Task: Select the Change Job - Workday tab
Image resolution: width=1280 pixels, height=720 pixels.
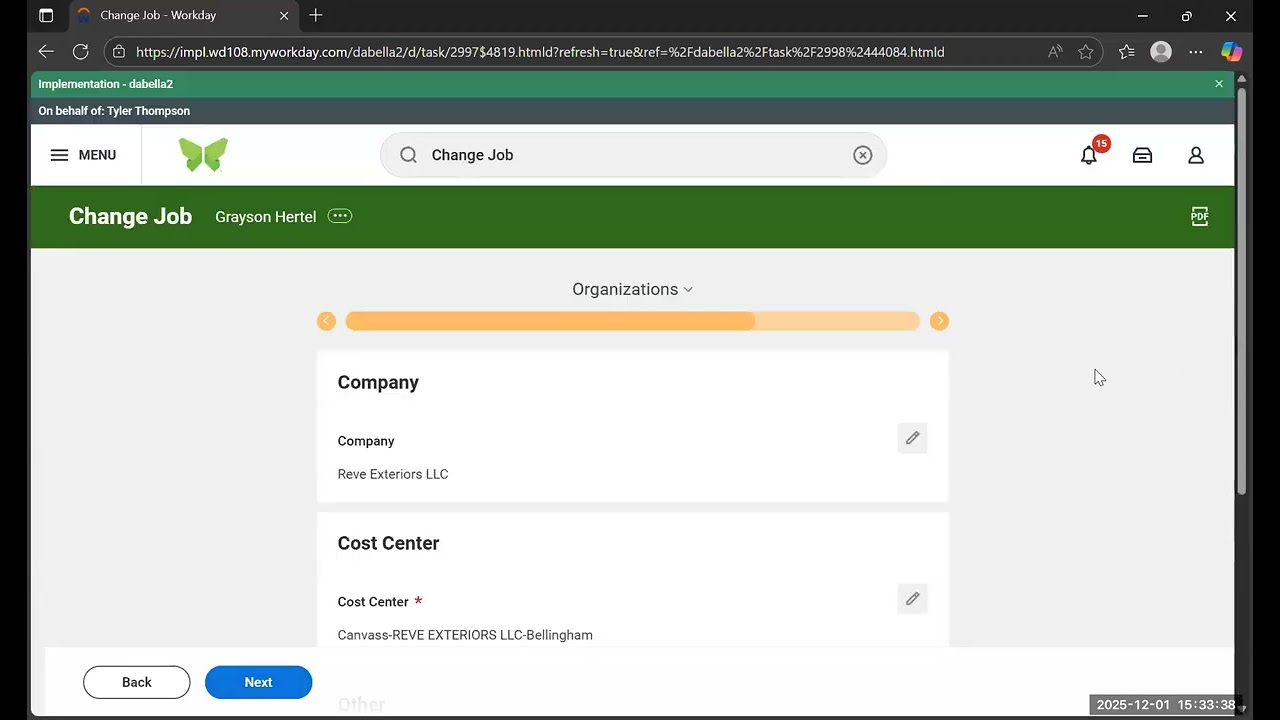Action: point(183,16)
